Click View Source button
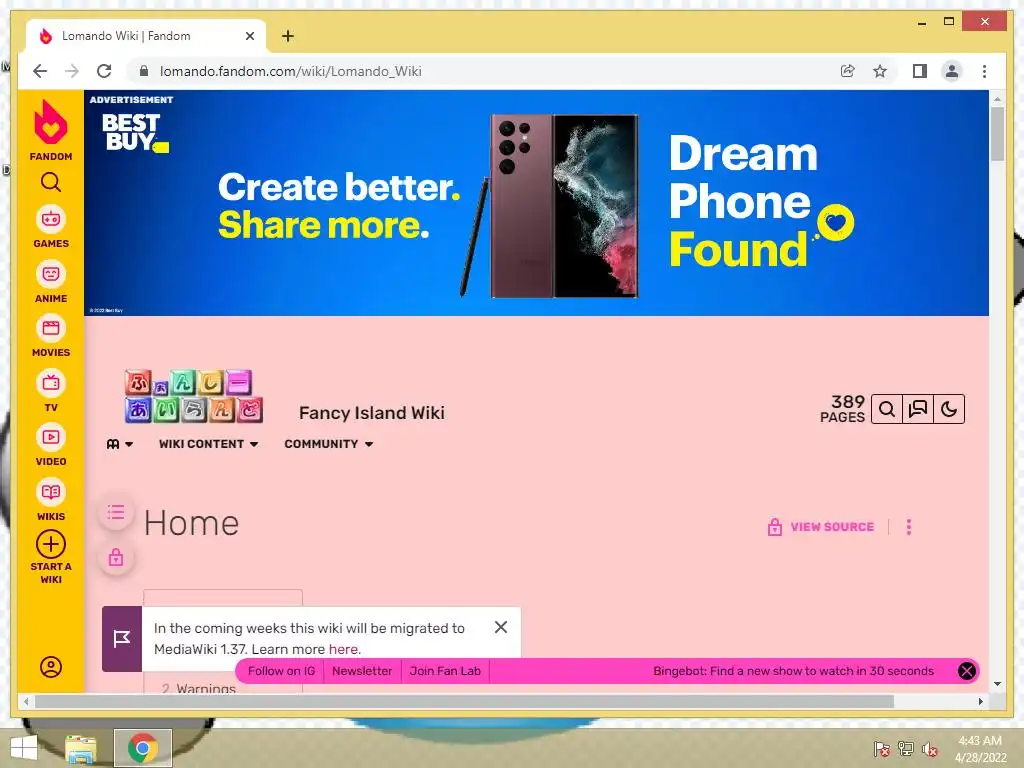1024x768 pixels. (820, 527)
